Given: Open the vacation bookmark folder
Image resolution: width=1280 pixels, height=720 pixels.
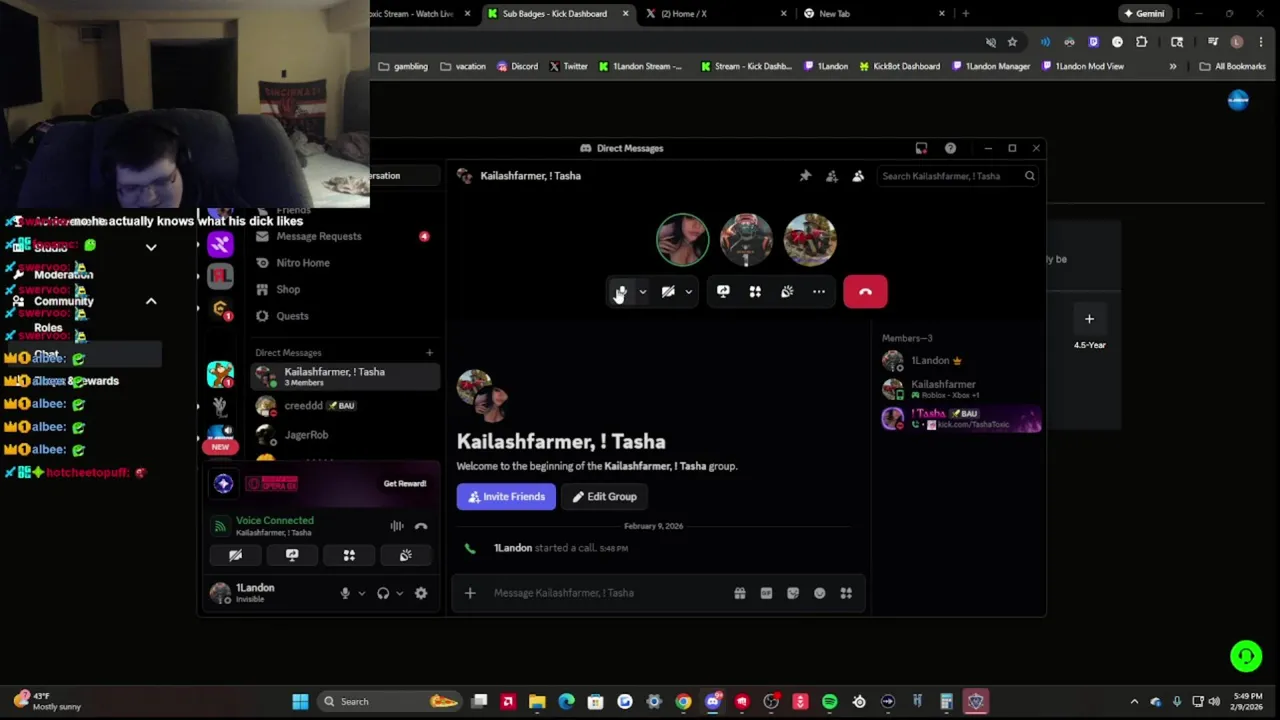Looking at the screenshot, I should 463,67.
